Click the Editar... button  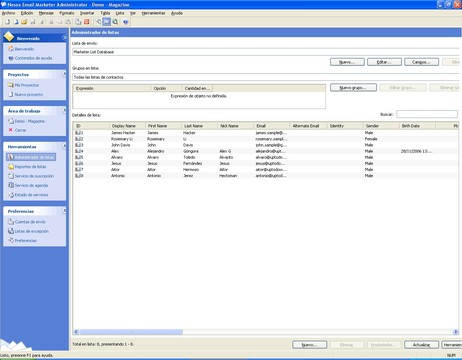click(x=384, y=62)
